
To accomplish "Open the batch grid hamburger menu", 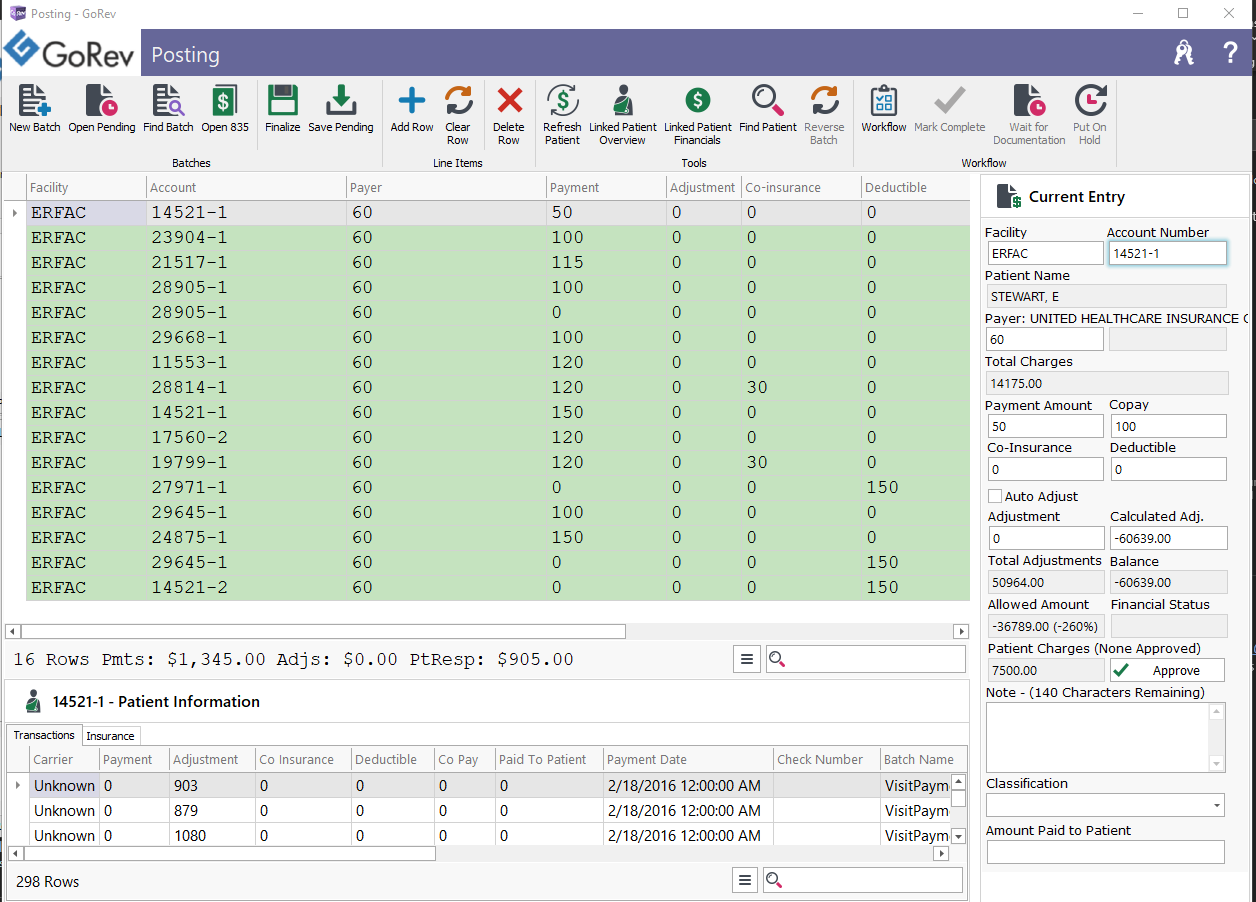I will tap(745, 659).
